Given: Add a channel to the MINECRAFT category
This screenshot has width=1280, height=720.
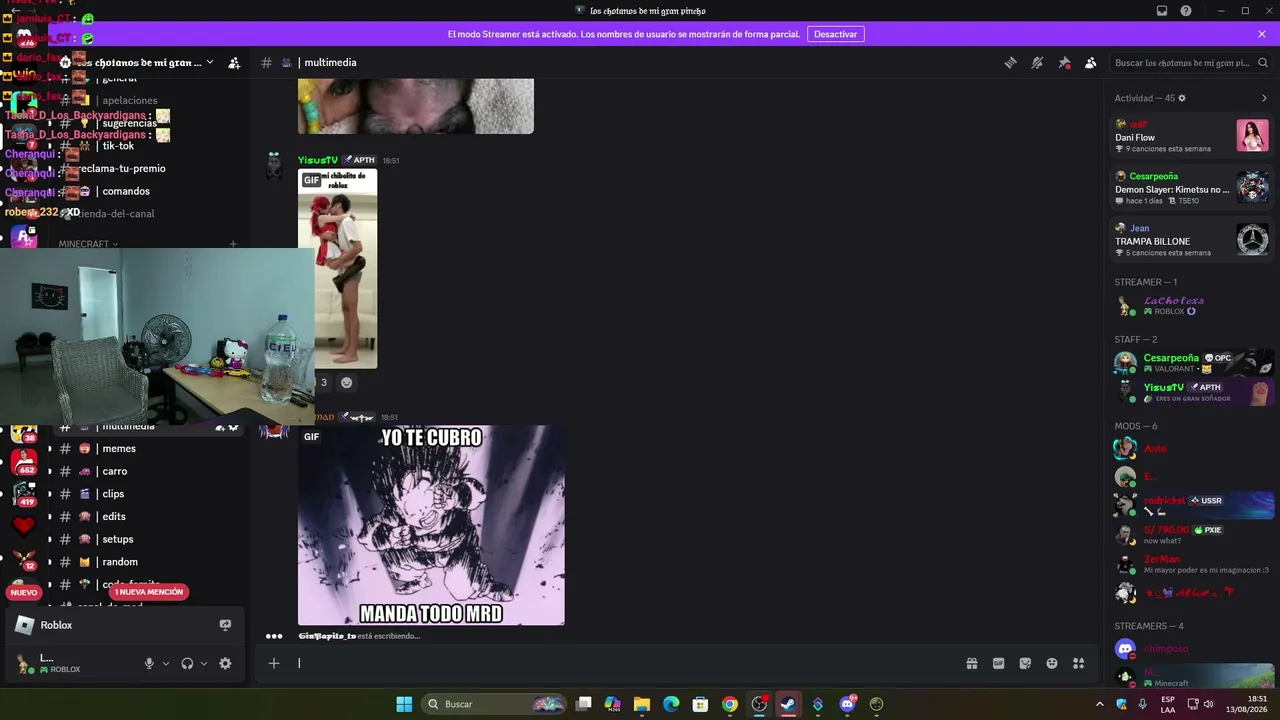Looking at the screenshot, I should (x=233, y=244).
